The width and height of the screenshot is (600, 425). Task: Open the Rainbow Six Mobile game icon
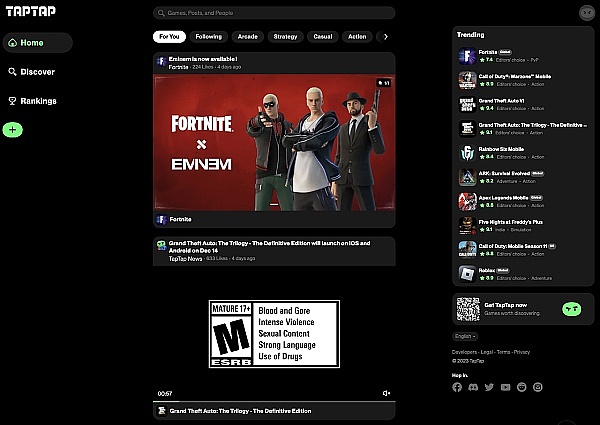tap(466, 153)
